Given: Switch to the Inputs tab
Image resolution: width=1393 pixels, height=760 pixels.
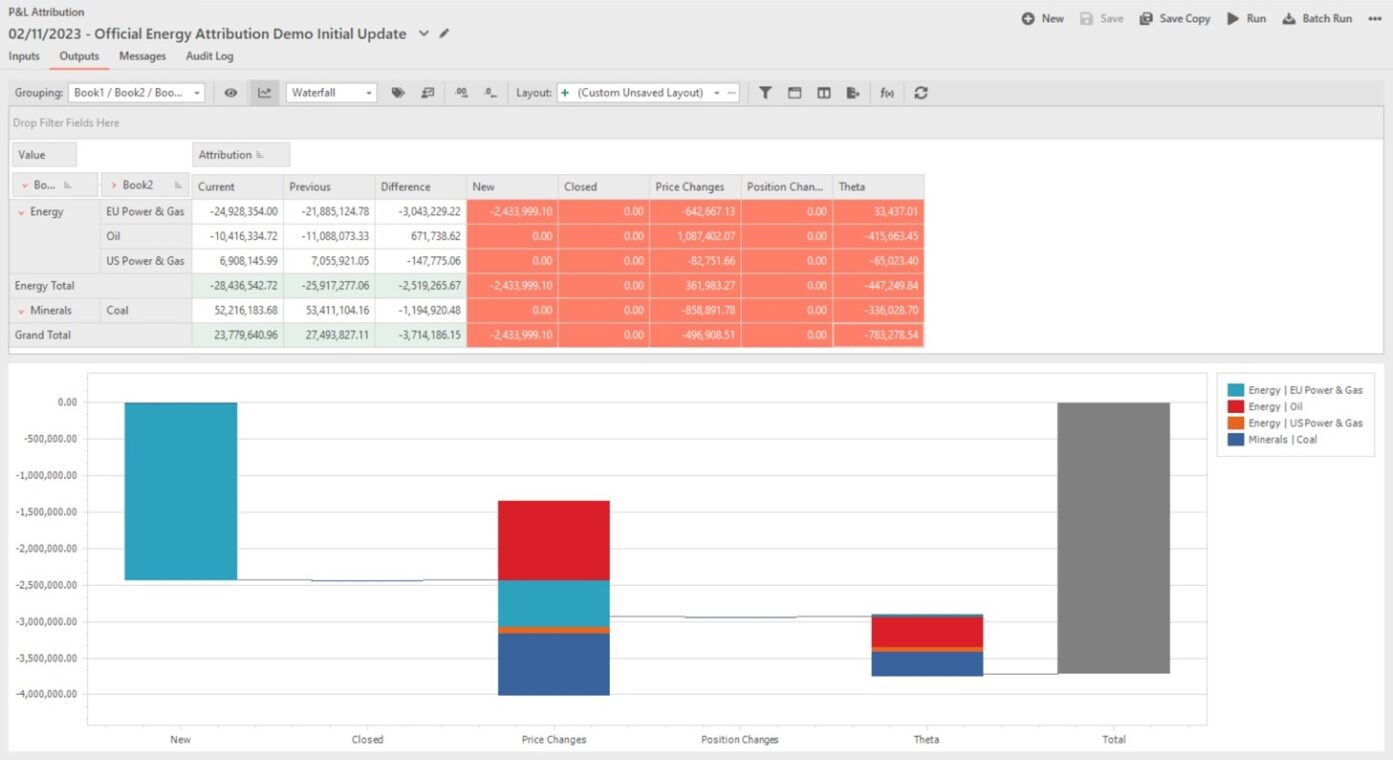Looking at the screenshot, I should point(24,56).
